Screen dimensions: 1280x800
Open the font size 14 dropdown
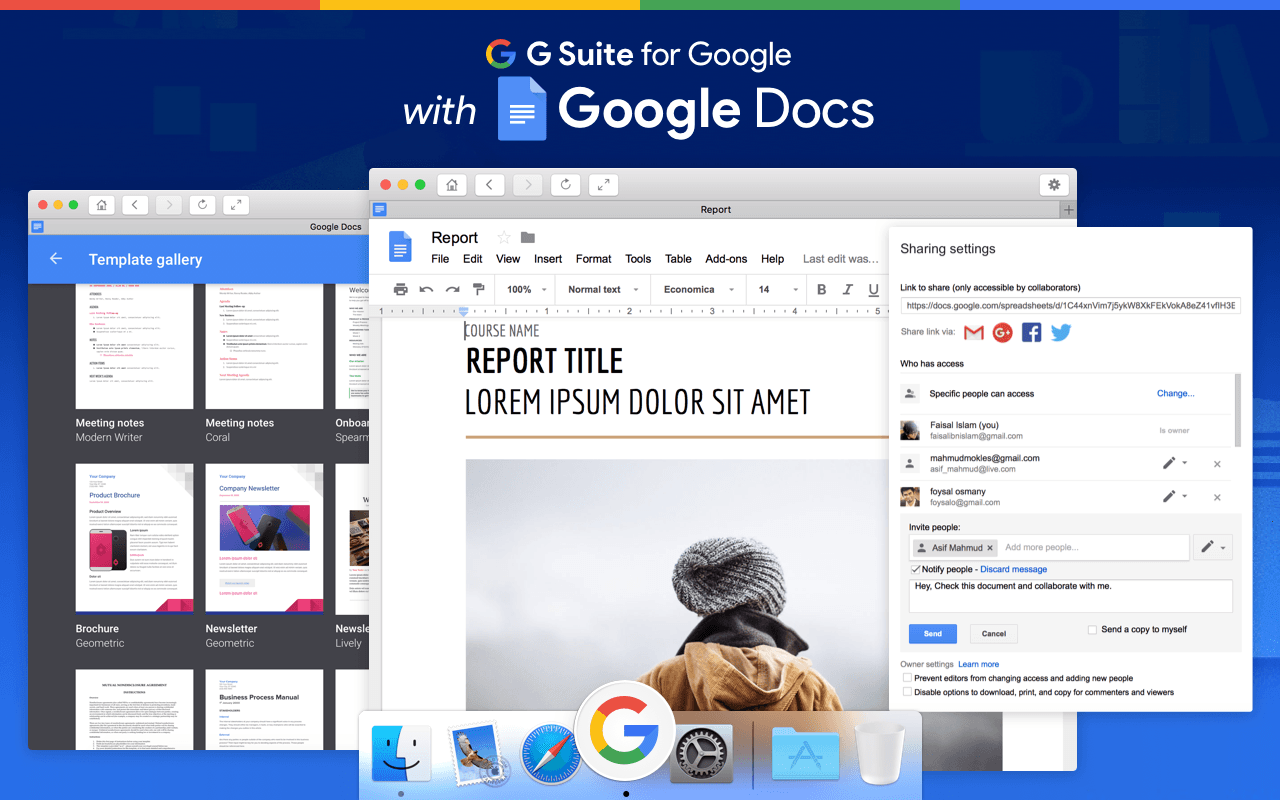pos(778,289)
